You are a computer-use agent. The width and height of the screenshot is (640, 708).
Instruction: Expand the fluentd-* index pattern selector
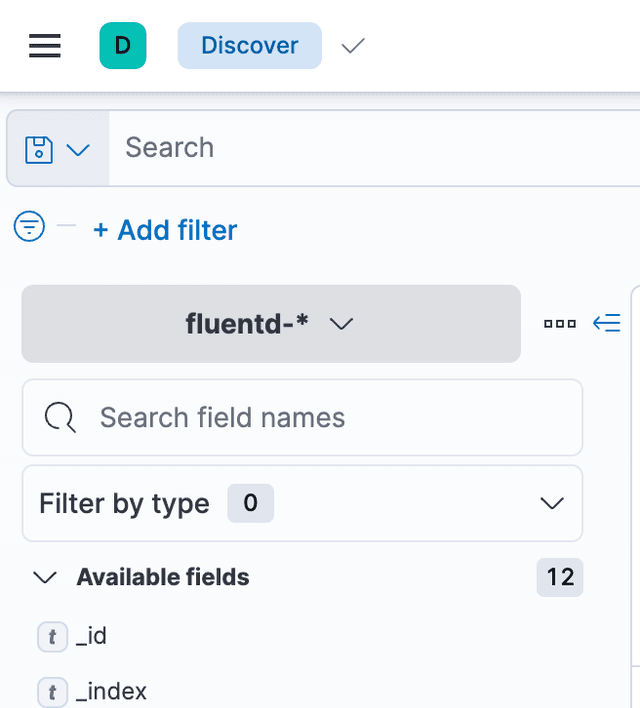(x=271, y=324)
